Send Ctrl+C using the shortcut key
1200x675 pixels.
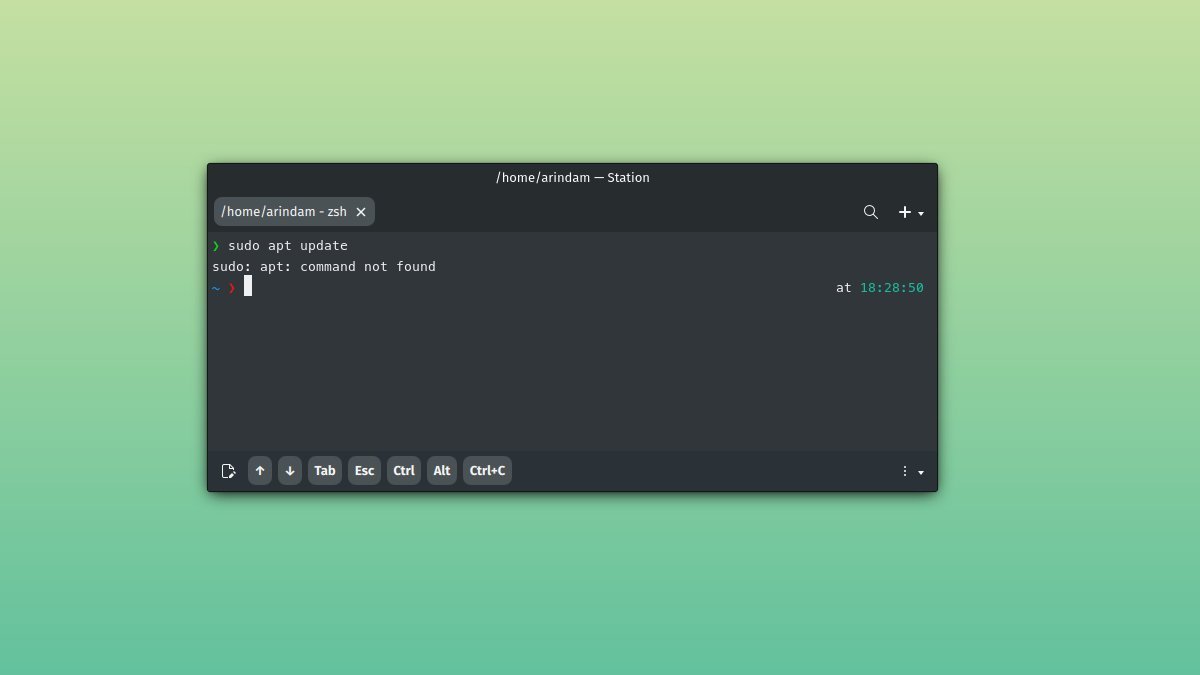point(487,470)
